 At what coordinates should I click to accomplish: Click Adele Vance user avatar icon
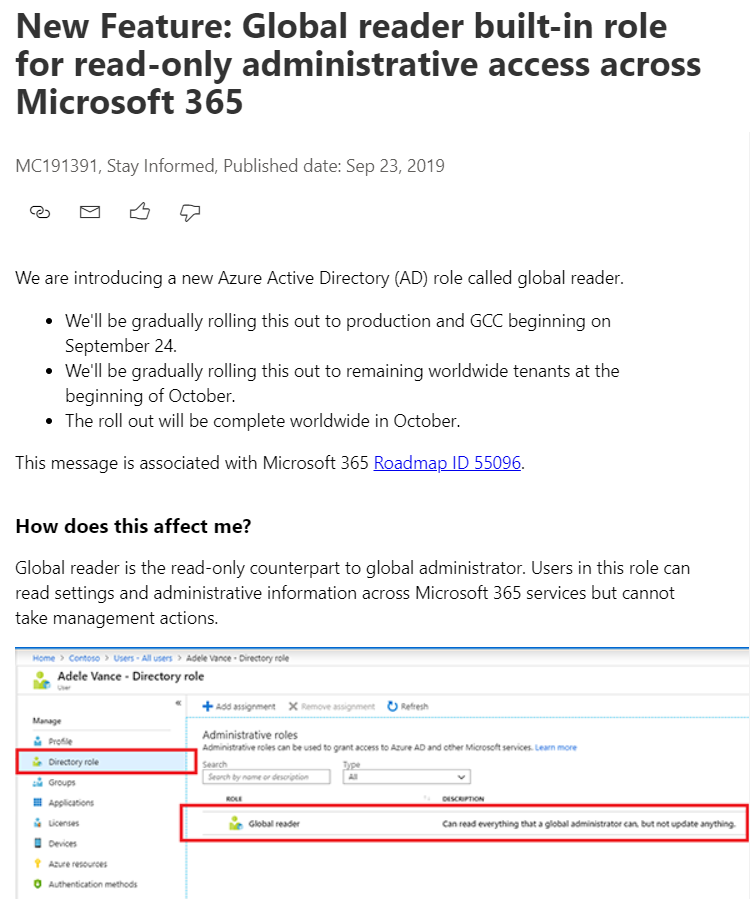41,680
